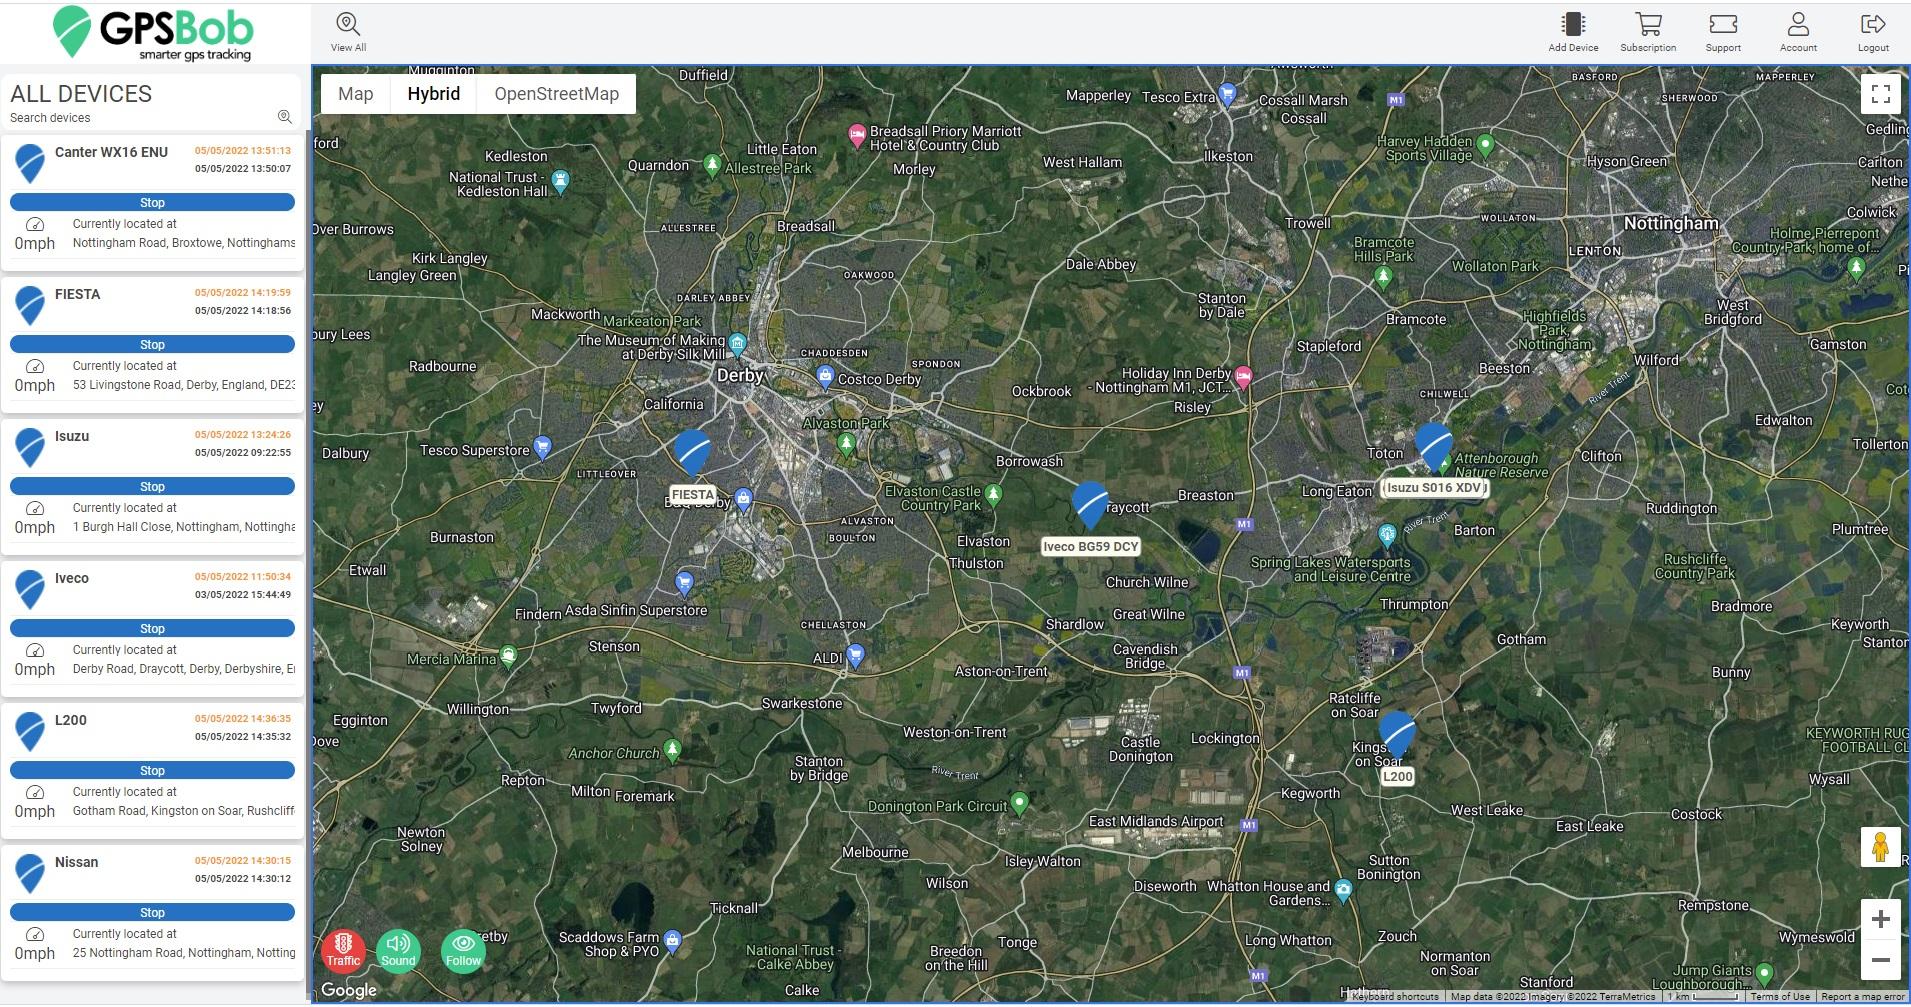Switch to the Map view tab
1911x1007 pixels.
(x=355, y=94)
